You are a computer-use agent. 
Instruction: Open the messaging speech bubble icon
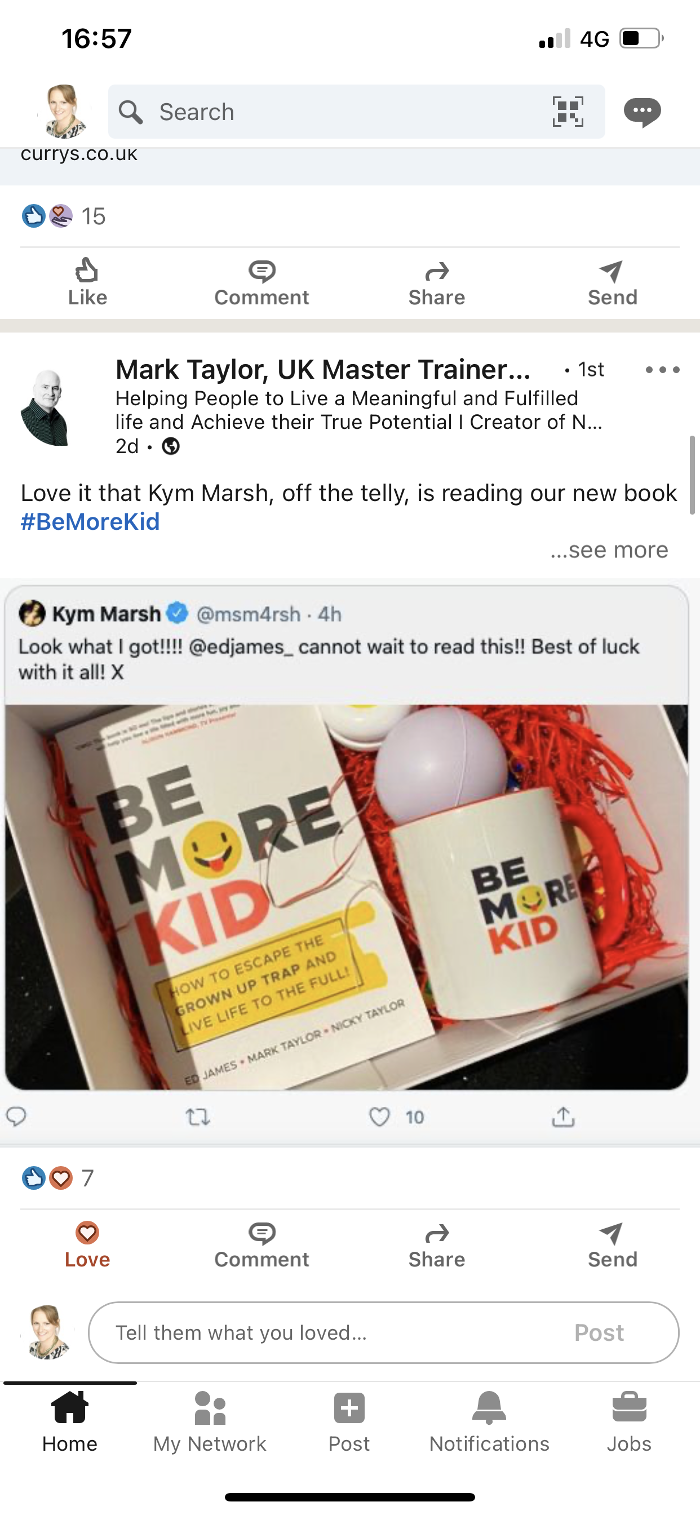click(x=642, y=112)
